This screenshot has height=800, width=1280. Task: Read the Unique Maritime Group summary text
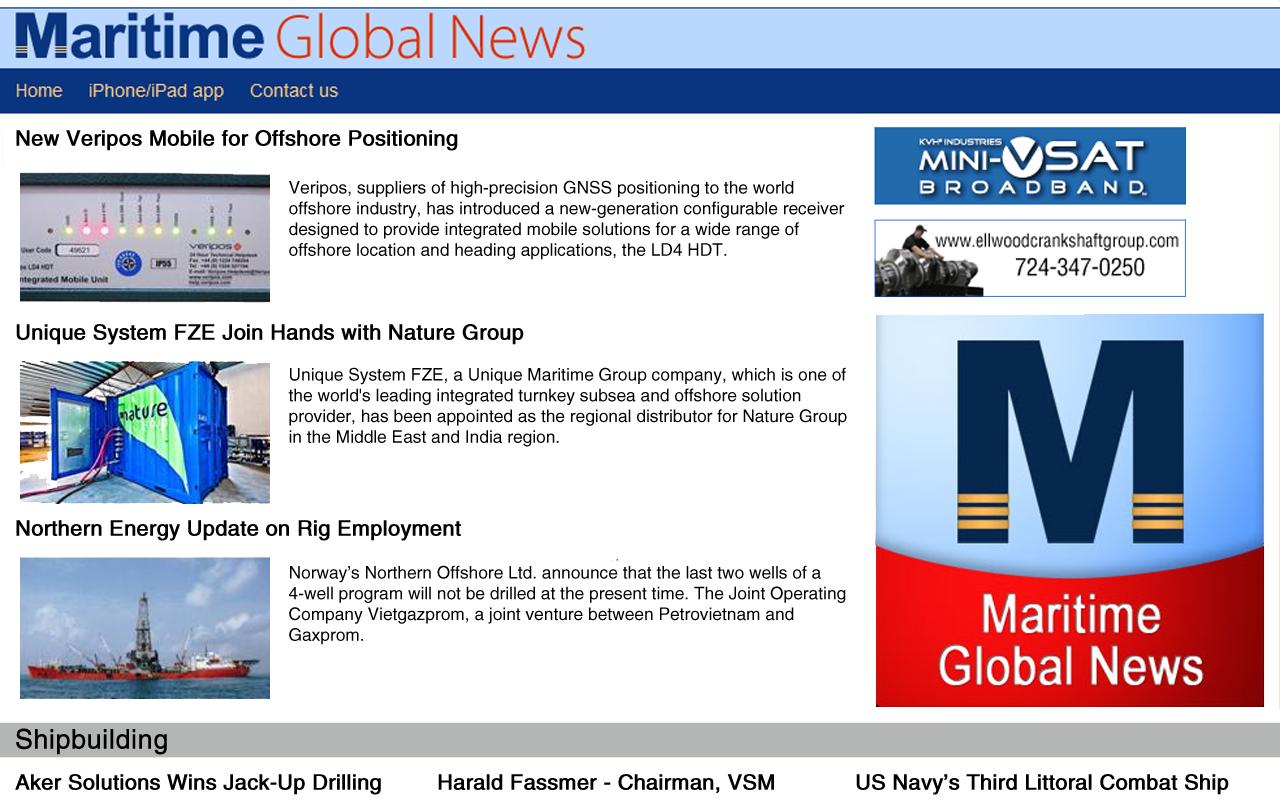point(568,406)
